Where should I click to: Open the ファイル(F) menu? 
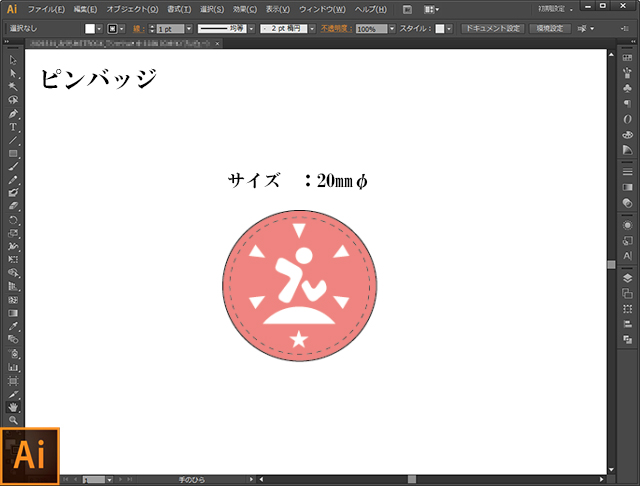click(x=46, y=8)
